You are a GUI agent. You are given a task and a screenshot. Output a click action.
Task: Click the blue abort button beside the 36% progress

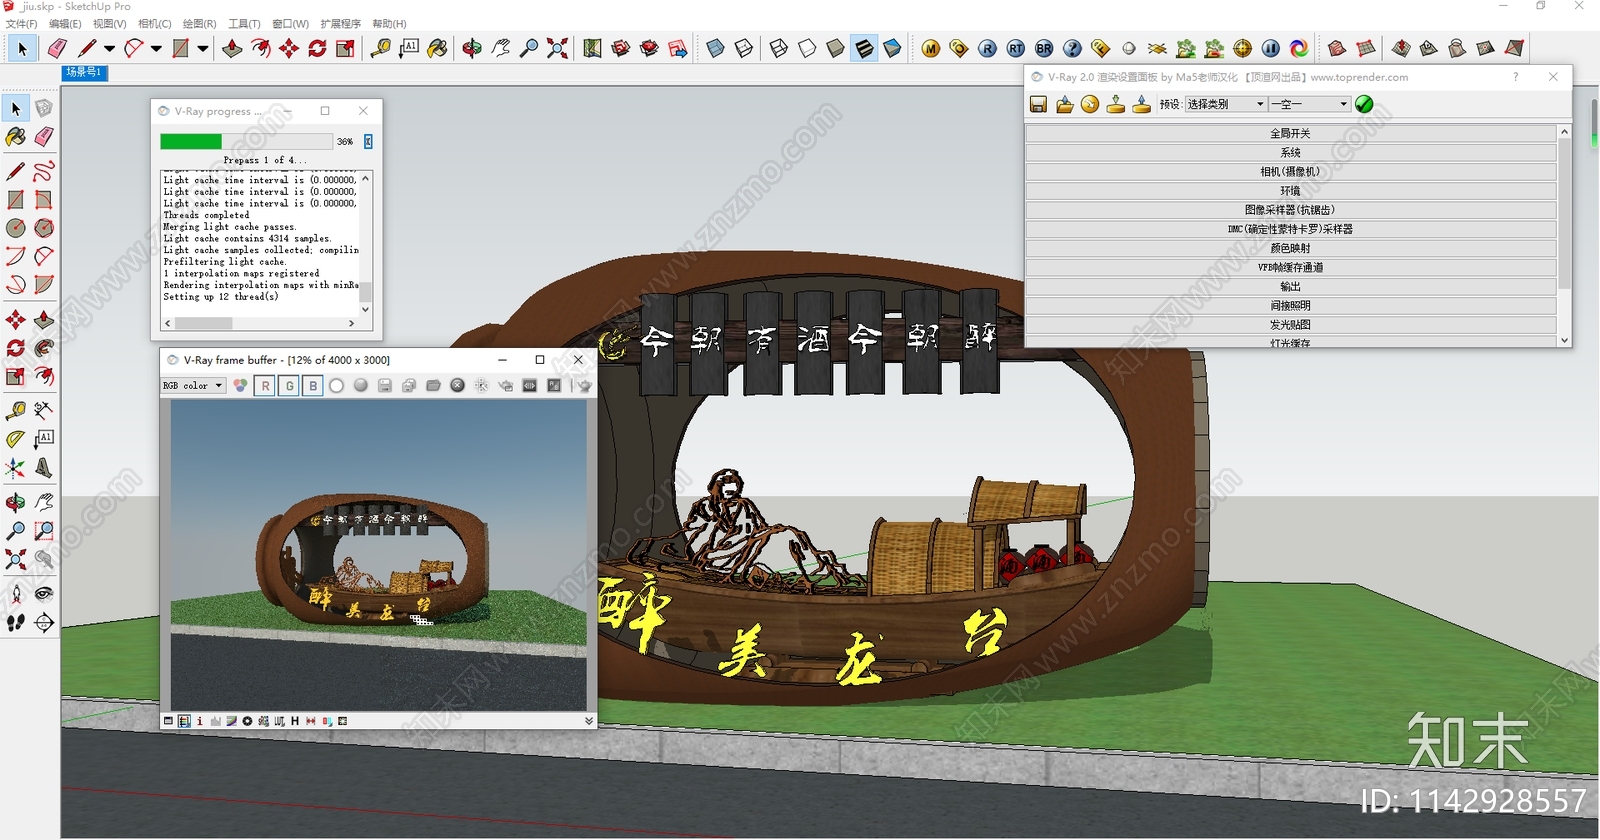click(x=368, y=141)
